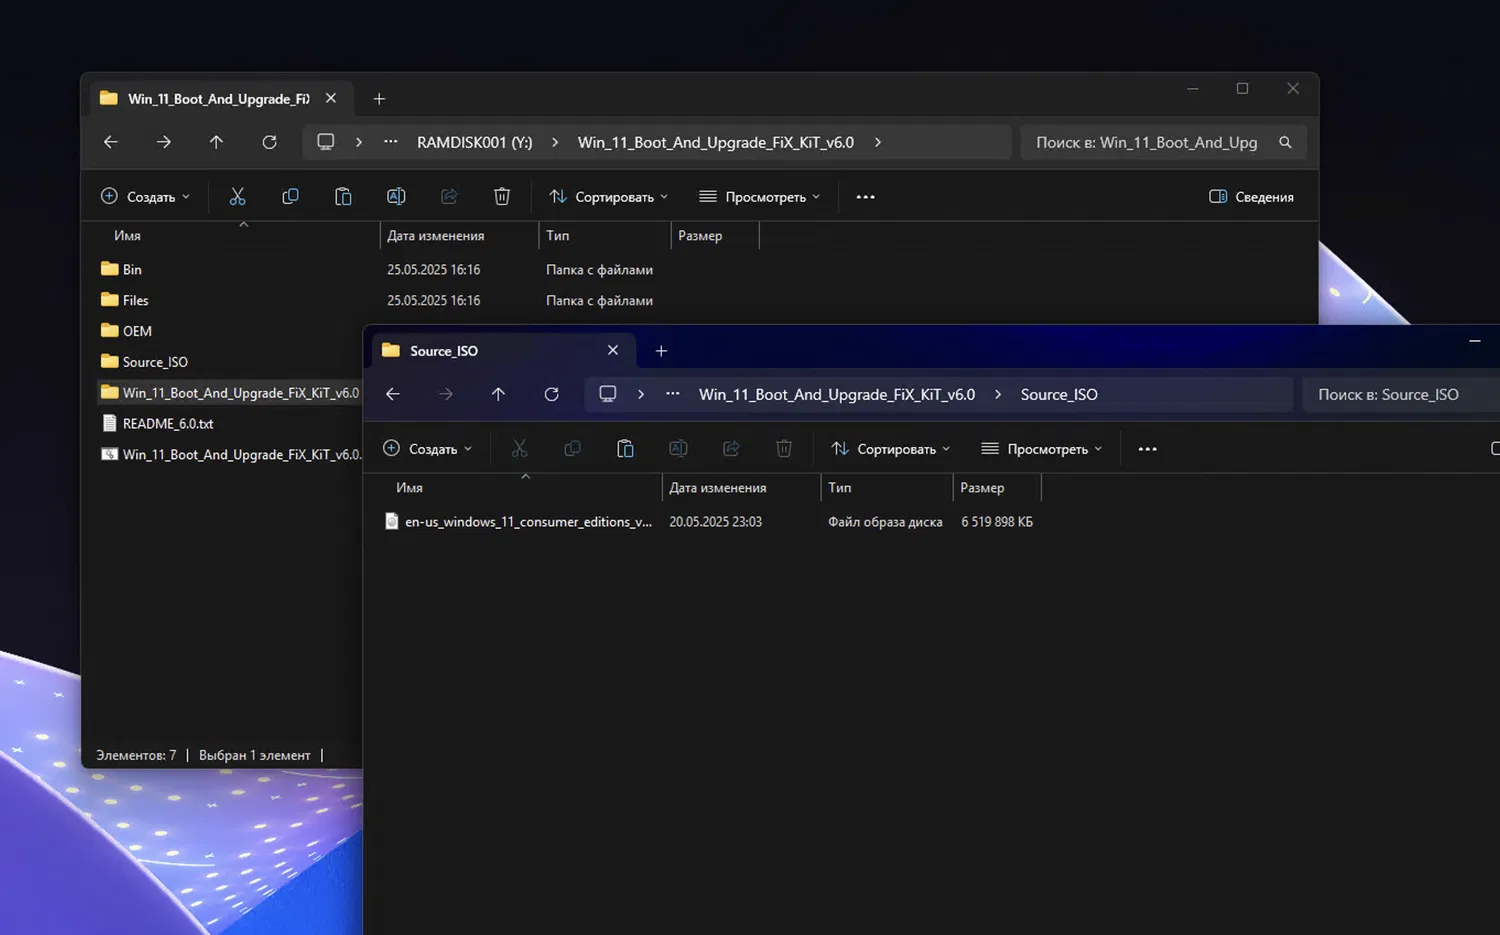Open the Просмотреть dropdown in Source_ISO window

(1041, 449)
